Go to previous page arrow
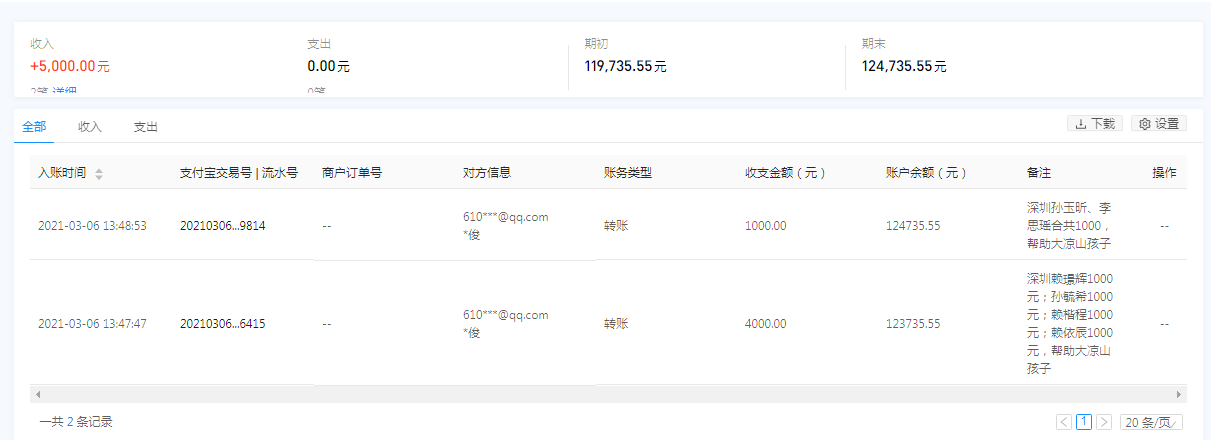1211x440 pixels. click(x=1064, y=422)
